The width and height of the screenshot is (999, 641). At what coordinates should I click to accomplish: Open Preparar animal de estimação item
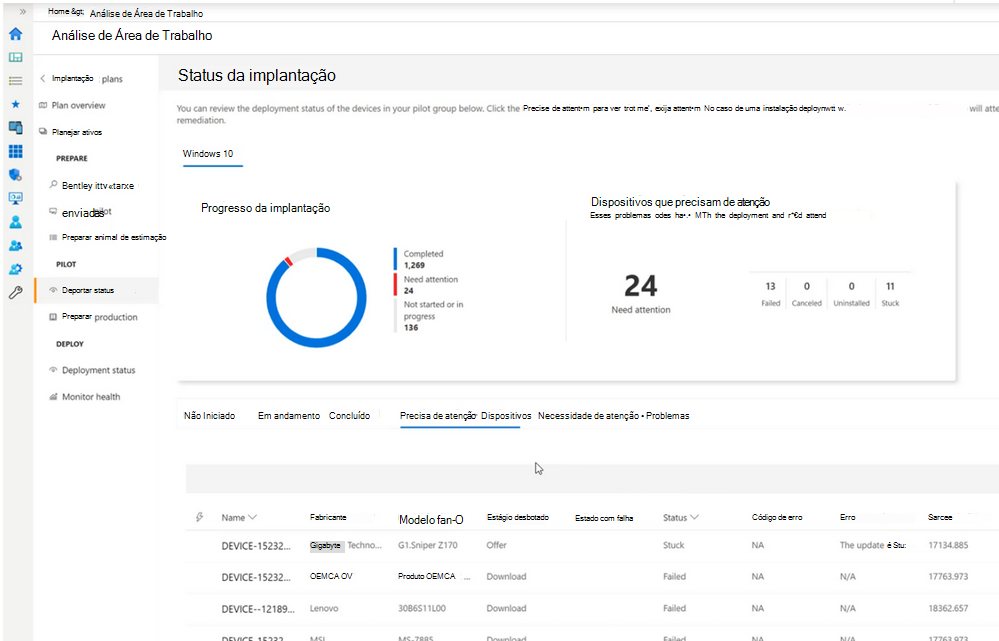pyautogui.click(x=113, y=237)
